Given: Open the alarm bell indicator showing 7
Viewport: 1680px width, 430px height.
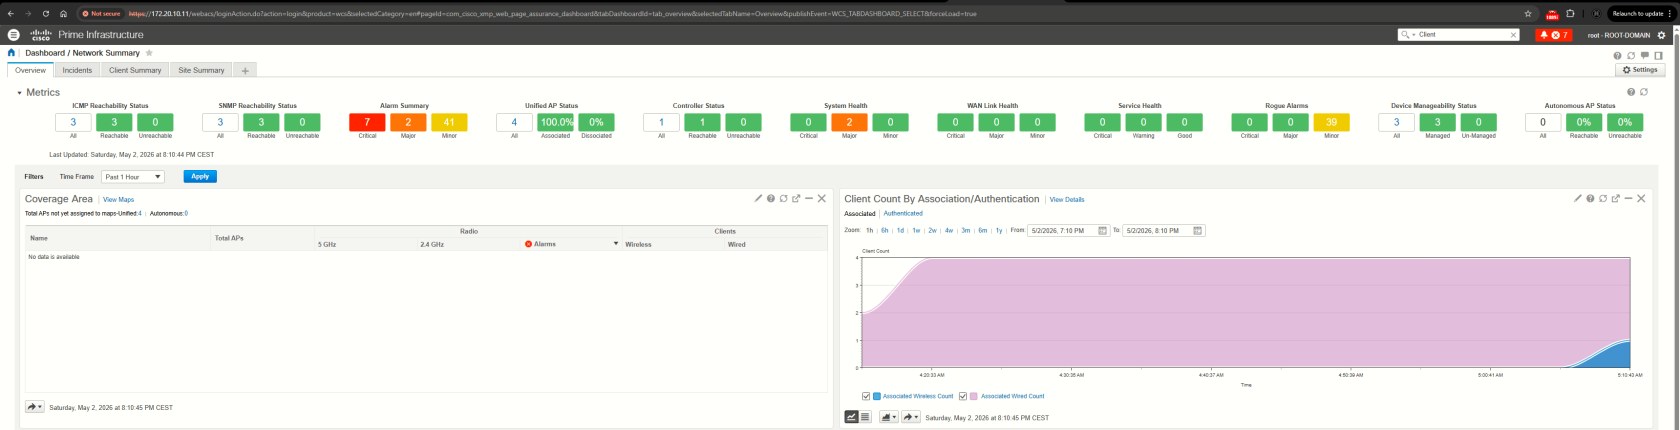Looking at the screenshot, I should [x=1553, y=35].
